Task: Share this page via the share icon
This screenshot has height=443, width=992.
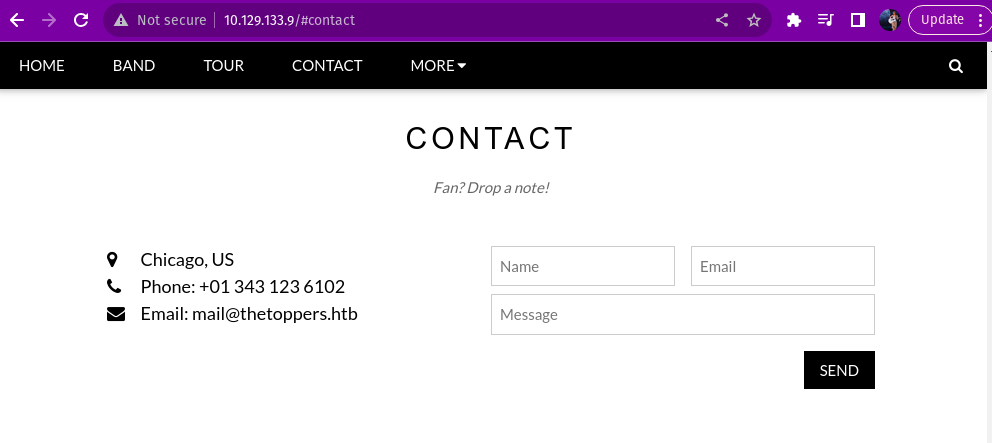Action: point(722,20)
